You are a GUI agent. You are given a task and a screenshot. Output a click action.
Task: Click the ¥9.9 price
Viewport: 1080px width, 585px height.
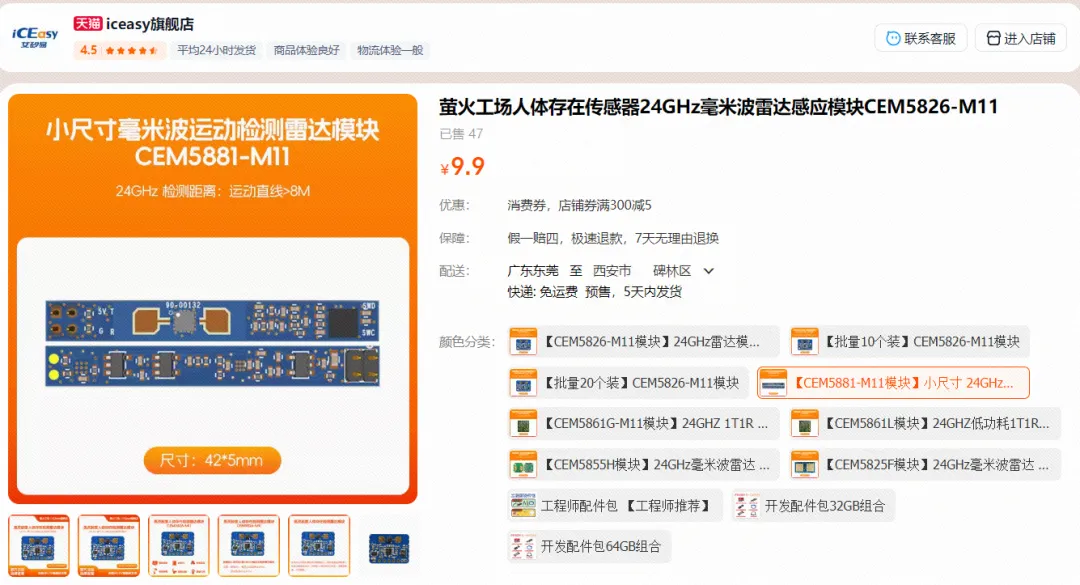point(462,166)
